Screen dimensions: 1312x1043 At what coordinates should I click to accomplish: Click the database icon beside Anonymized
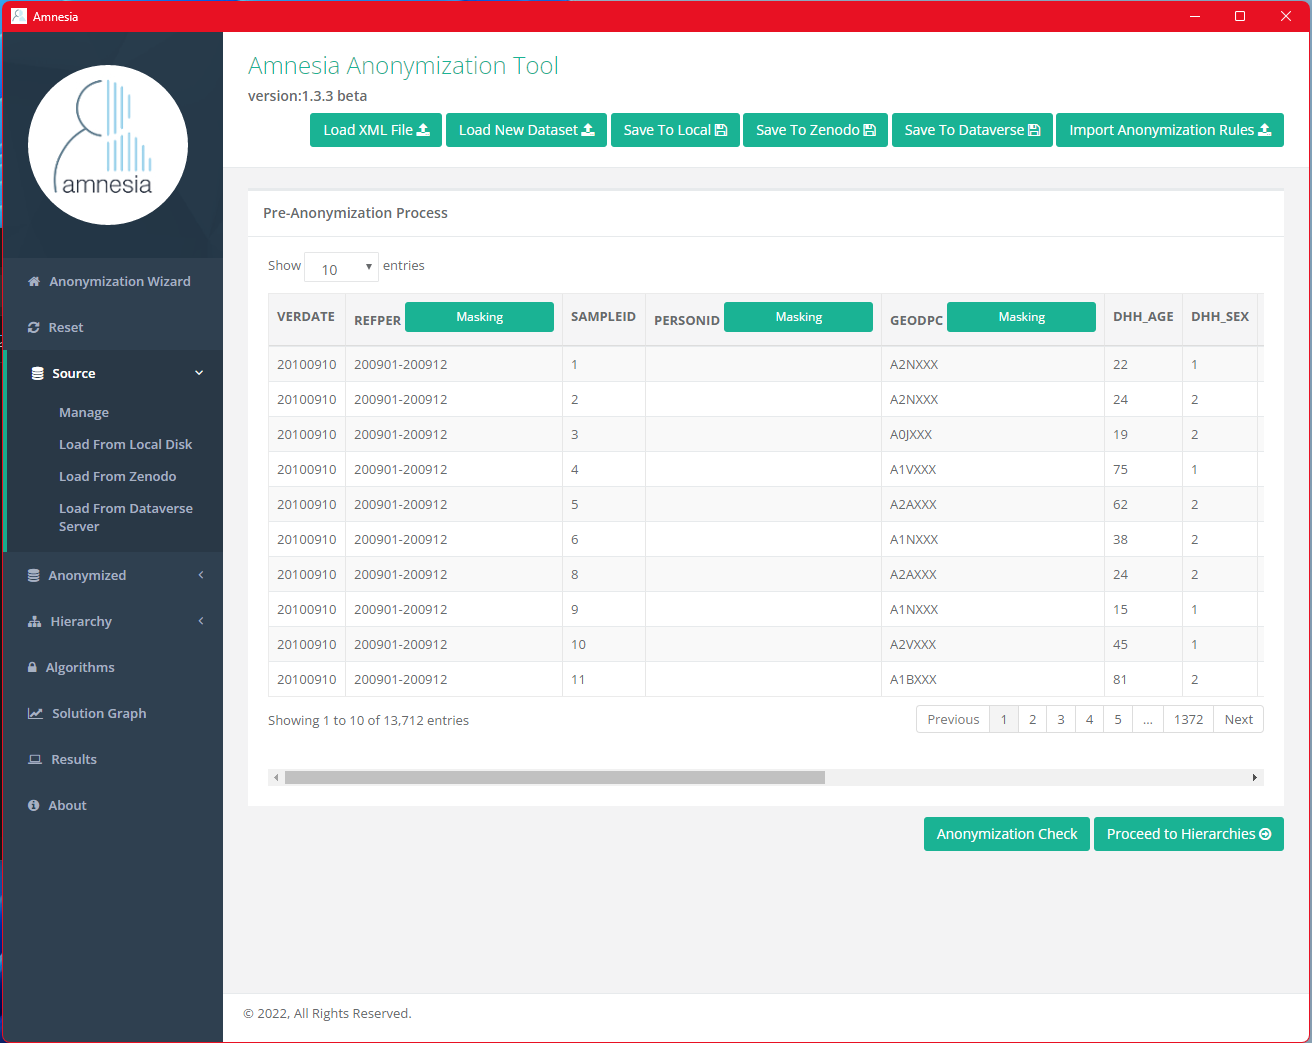pyautogui.click(x=34, y=576)
